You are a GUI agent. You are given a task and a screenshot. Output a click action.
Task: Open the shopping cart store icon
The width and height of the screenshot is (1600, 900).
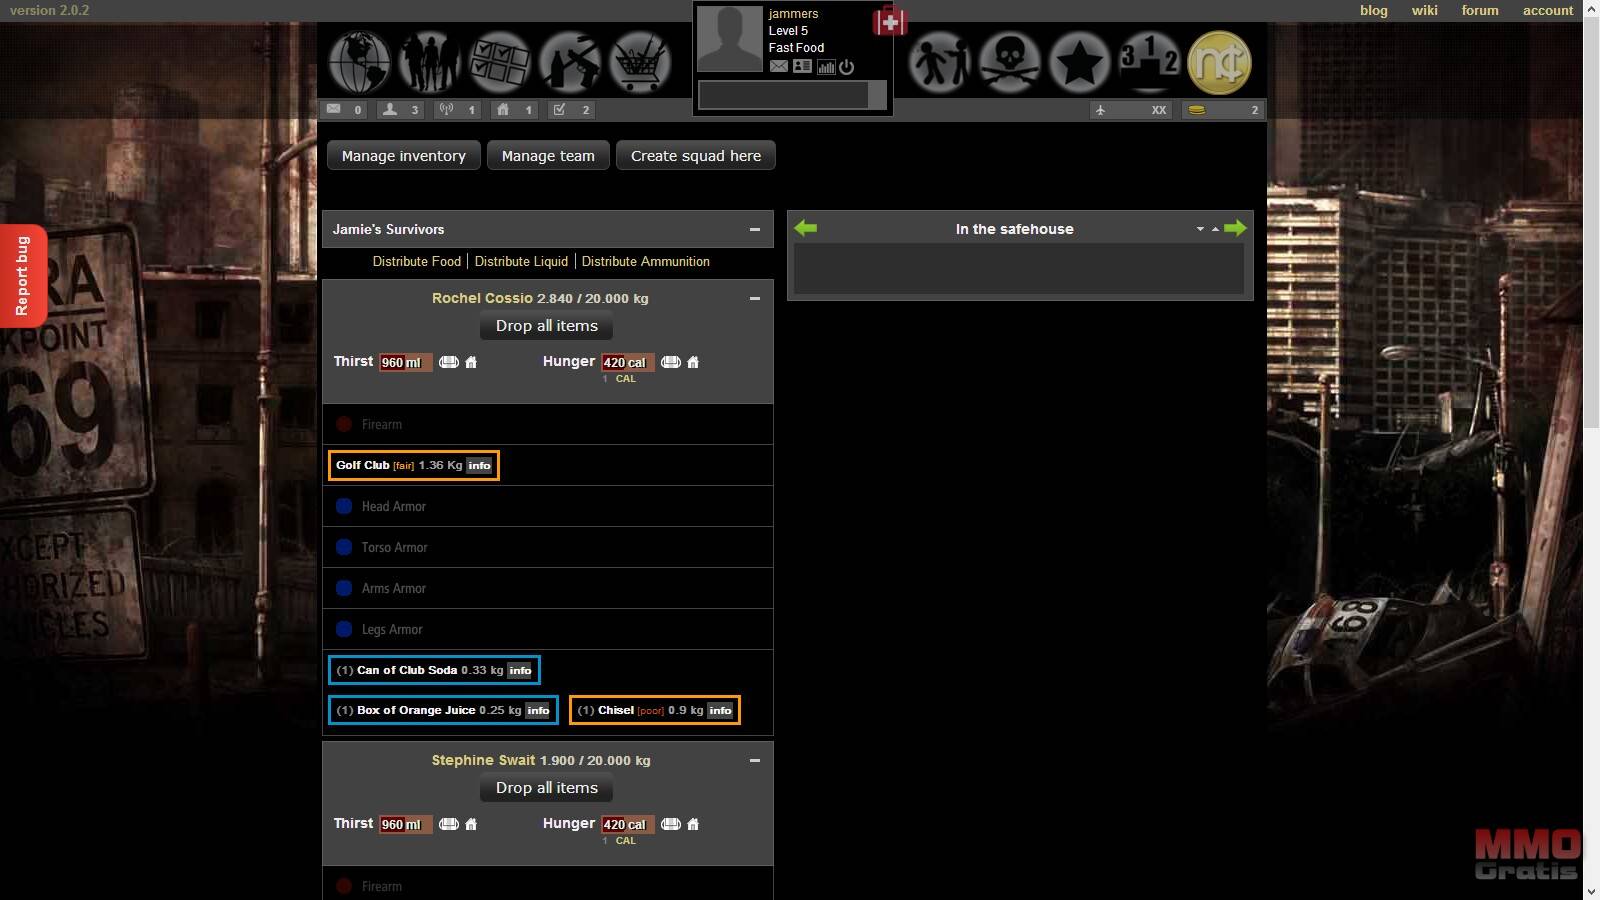point(639,62)
